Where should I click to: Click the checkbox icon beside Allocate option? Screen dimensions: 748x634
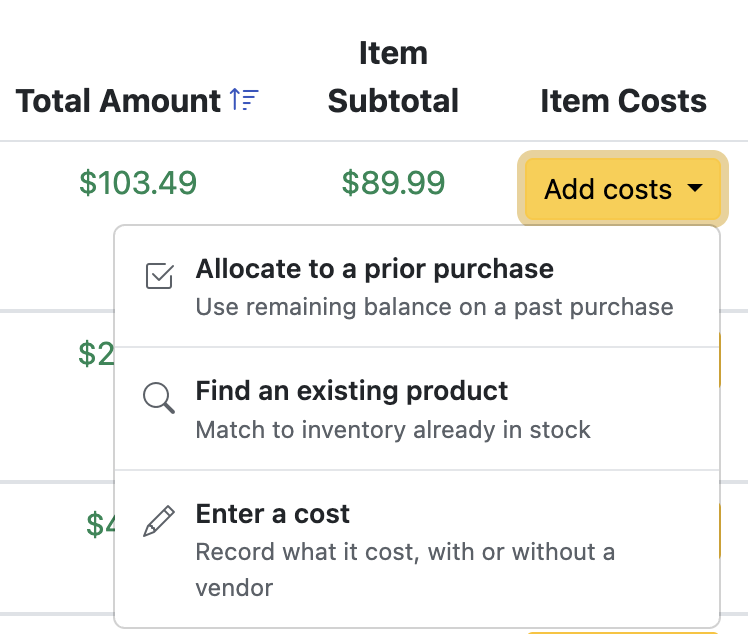[x=159, y=276]
